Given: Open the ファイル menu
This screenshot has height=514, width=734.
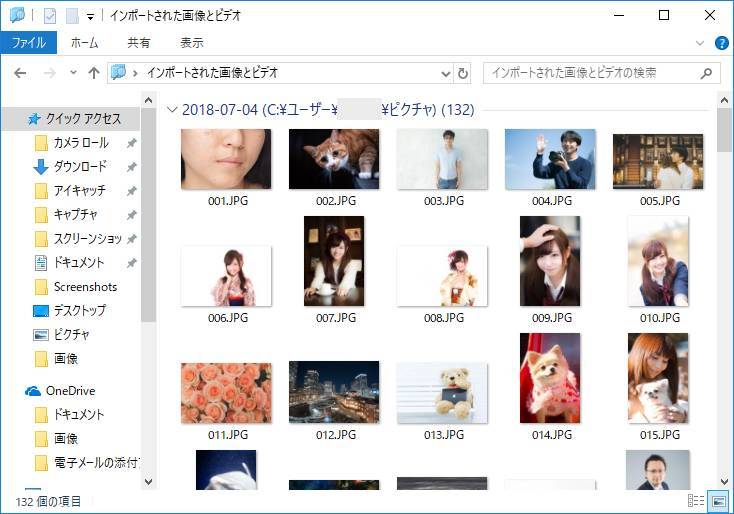Looking at the screenshot, I should click(x=29, y=43).
